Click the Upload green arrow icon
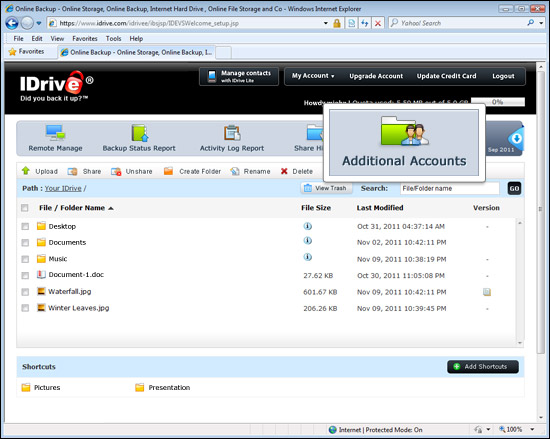 pyautogui.click(x=26, y=171)
